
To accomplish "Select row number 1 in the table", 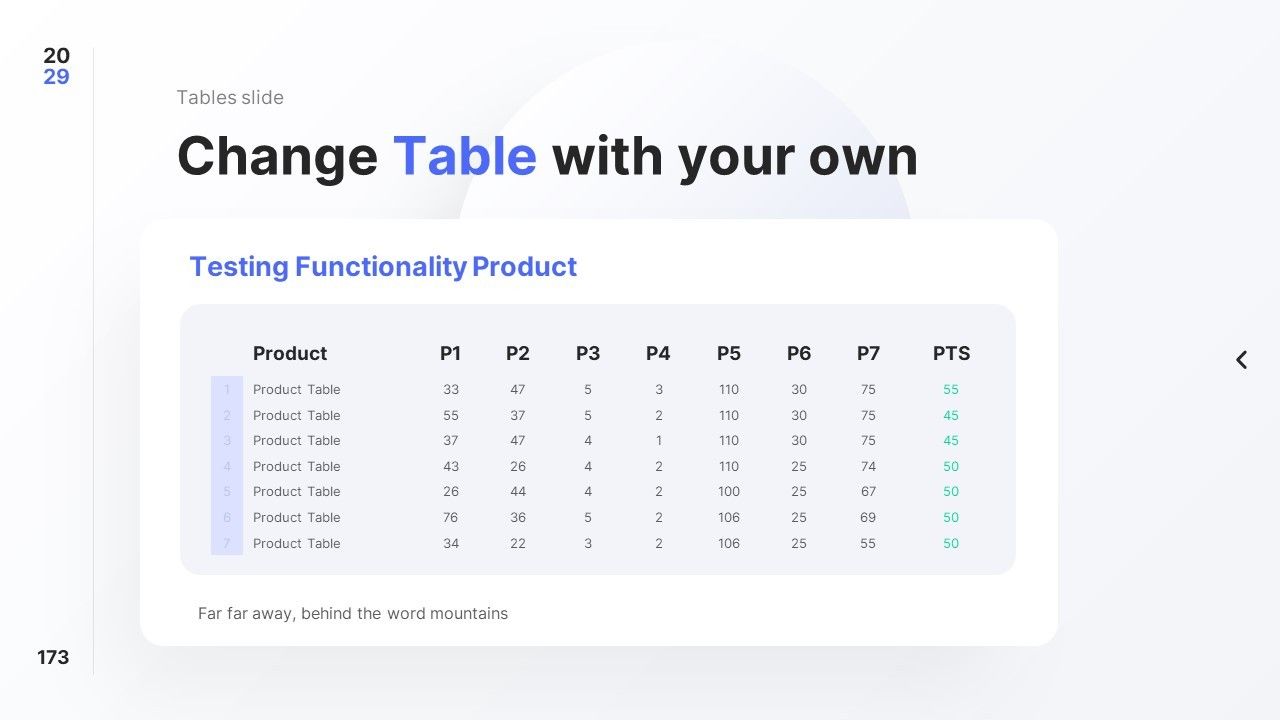I will 227,390.
